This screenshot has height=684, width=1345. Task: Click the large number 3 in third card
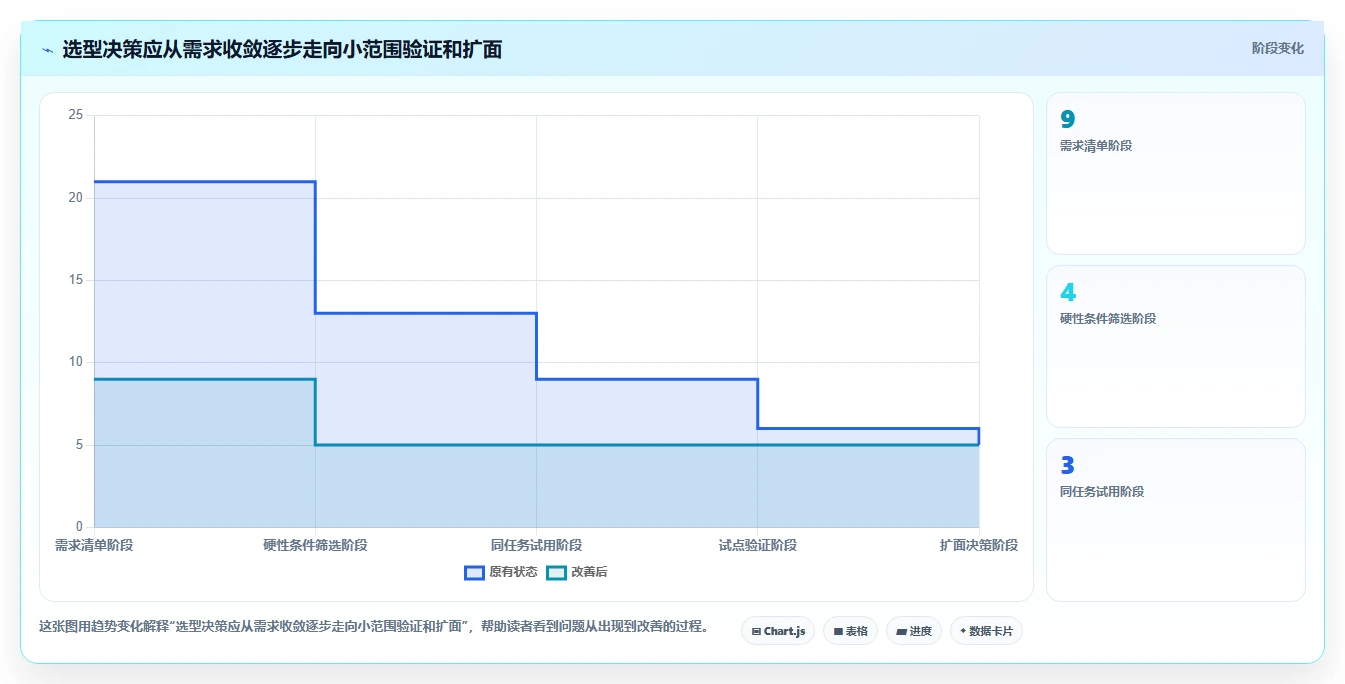(x=1067, y=465)
